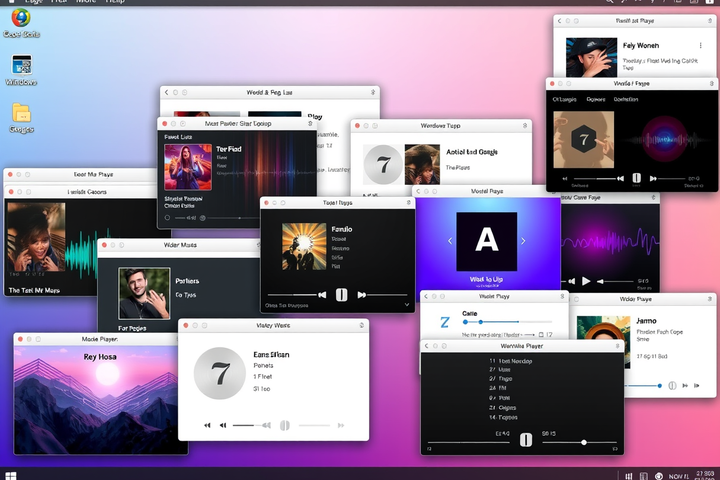Image resolution: width=720 pixels, height=480 pixels.
Task: Click the large "A" album tile
Action: (487, 241)
